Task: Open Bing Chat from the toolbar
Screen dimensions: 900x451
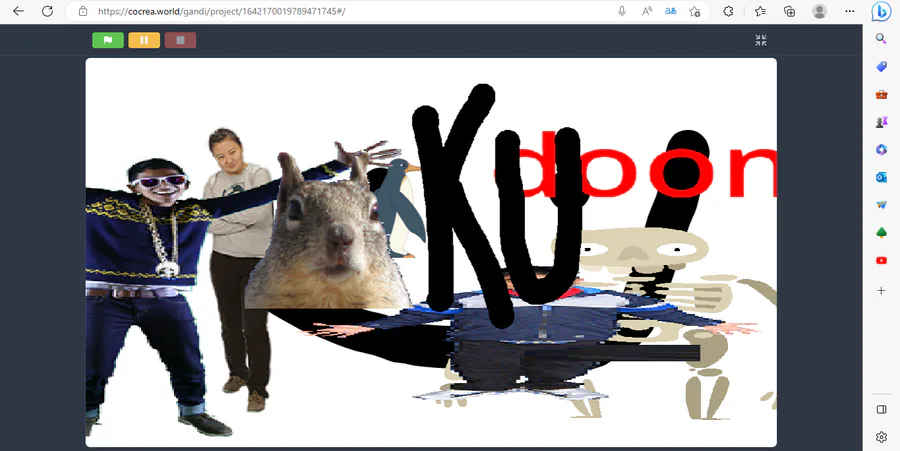Action: [881, 11]
